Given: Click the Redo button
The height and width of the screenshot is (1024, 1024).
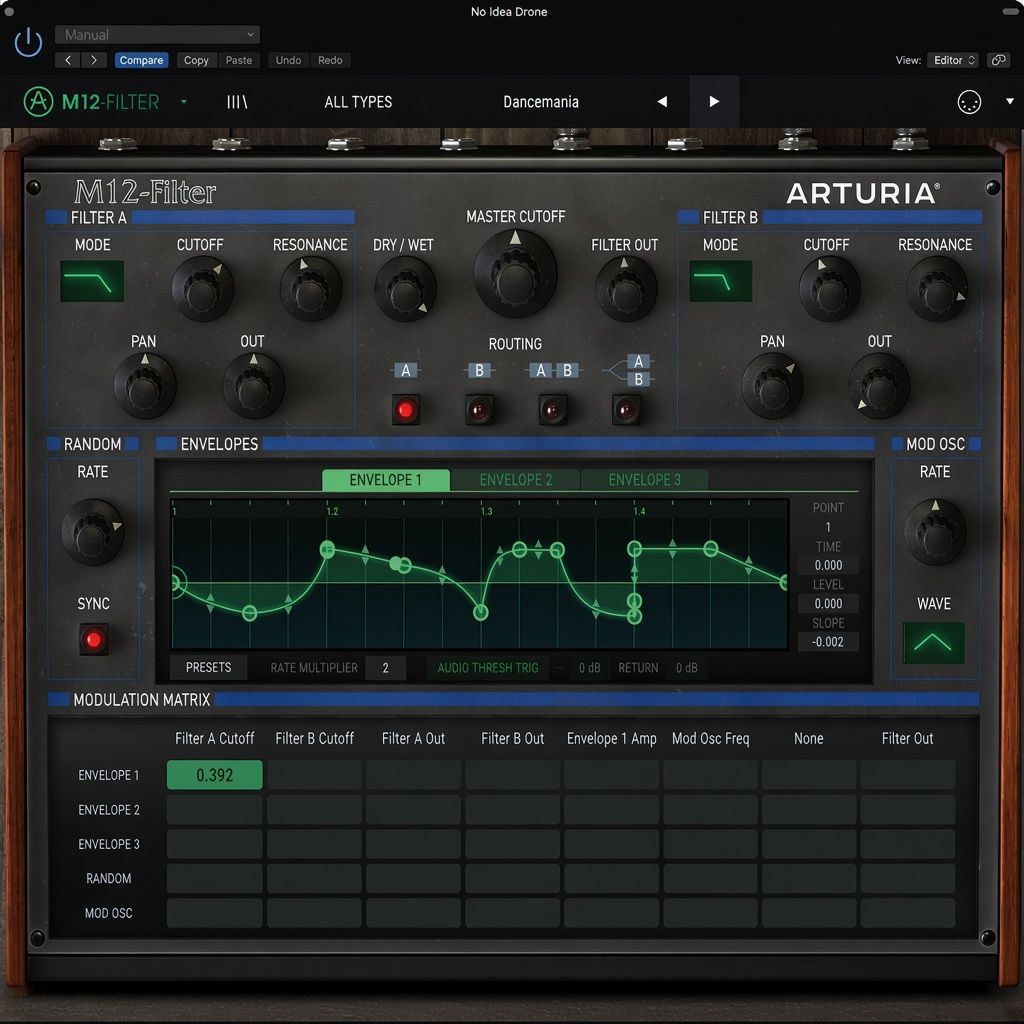Looking at the screenshot, I should click(330, 60).
